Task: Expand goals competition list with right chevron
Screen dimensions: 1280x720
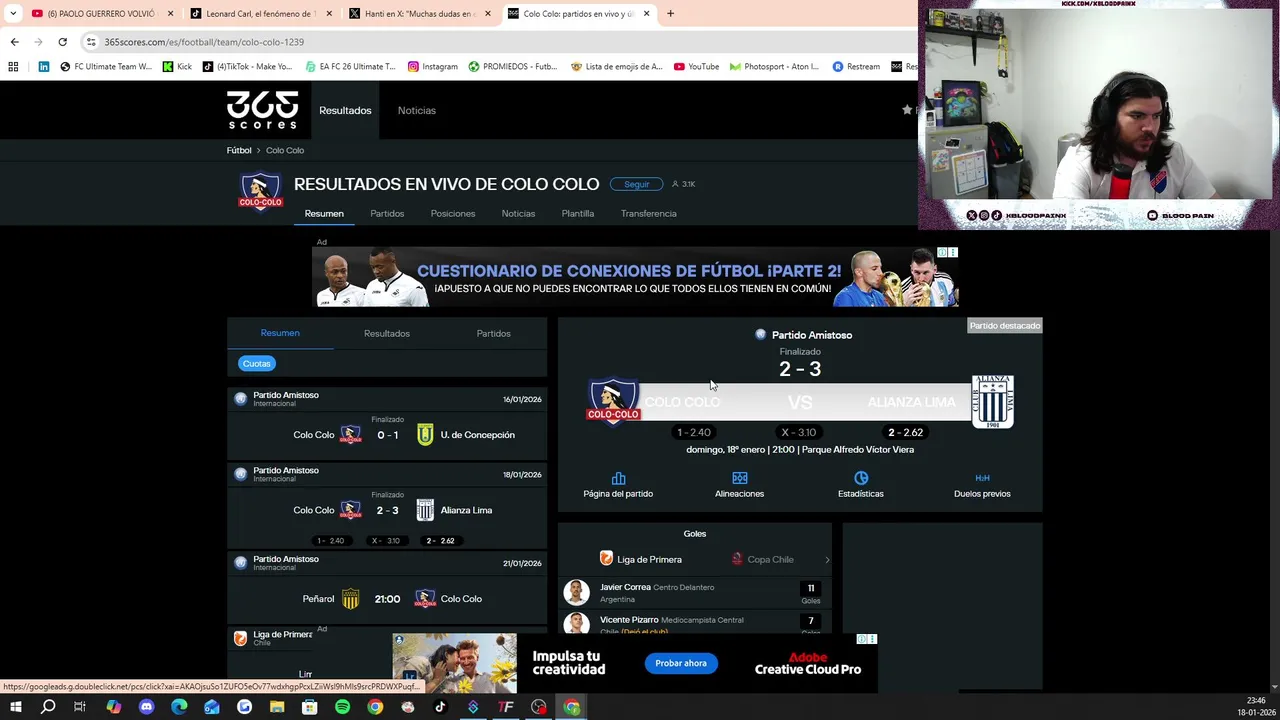Action: [x=827, y=560]
